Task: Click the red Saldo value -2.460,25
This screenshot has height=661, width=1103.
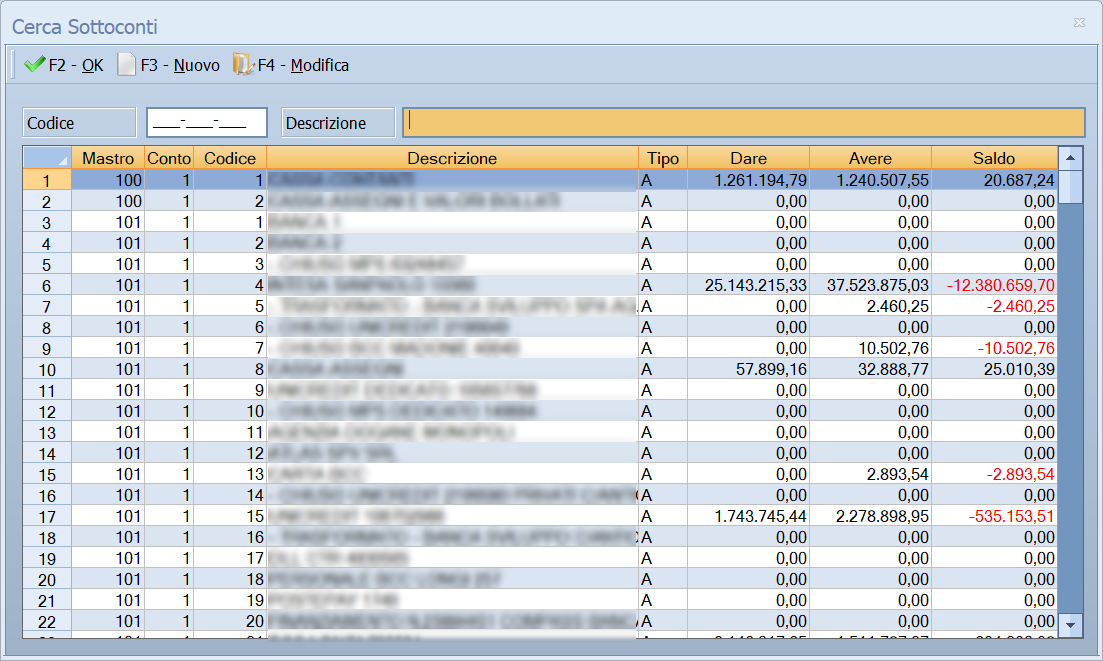Action: coord(1020,307)
